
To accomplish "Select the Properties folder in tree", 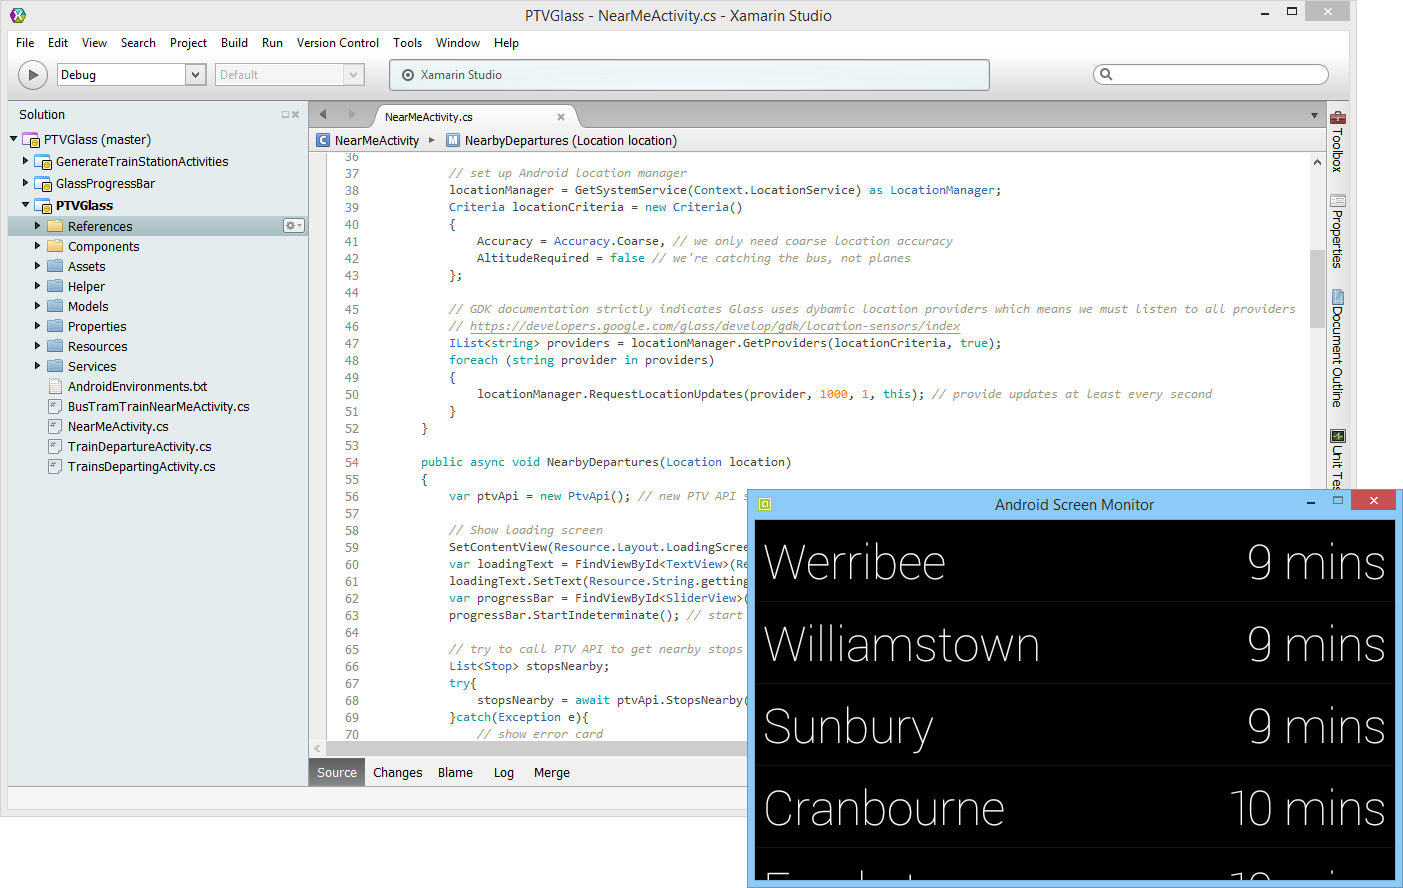I will (x=97, y=326).
